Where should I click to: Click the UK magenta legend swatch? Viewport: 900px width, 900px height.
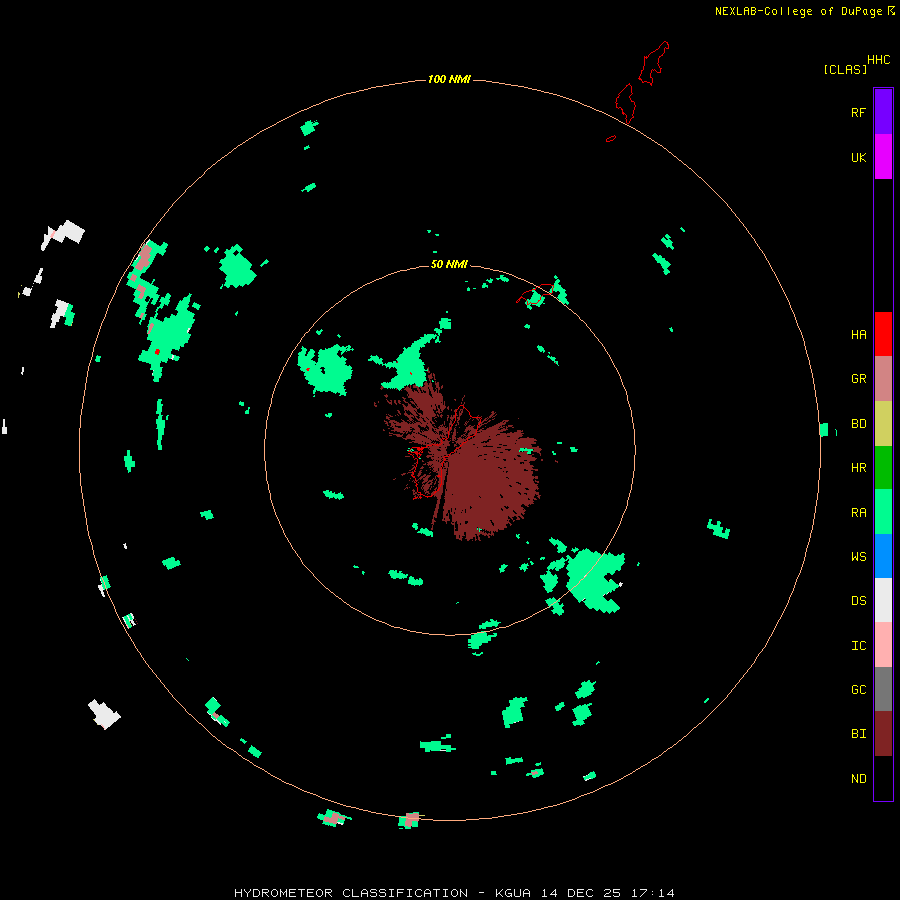[883, 157]
